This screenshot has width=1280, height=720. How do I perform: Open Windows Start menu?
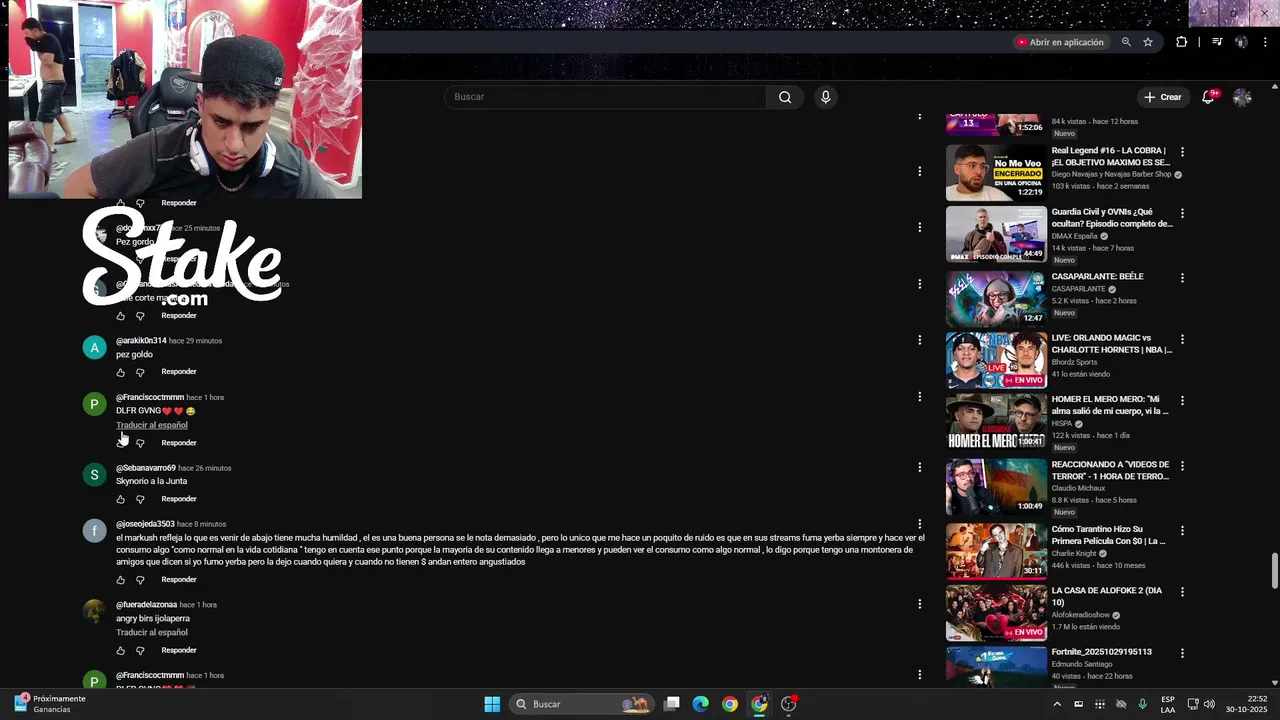pos(492,704)
